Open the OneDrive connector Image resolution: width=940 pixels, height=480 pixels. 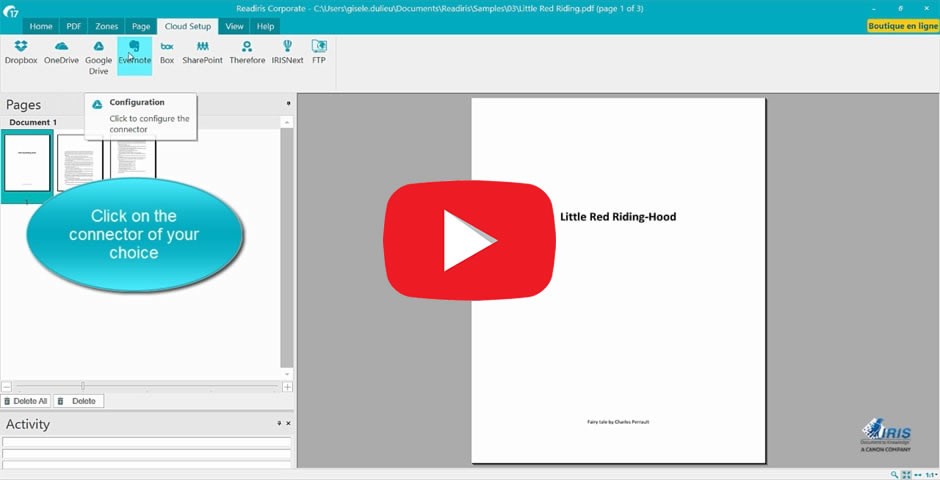click(61, 53)
